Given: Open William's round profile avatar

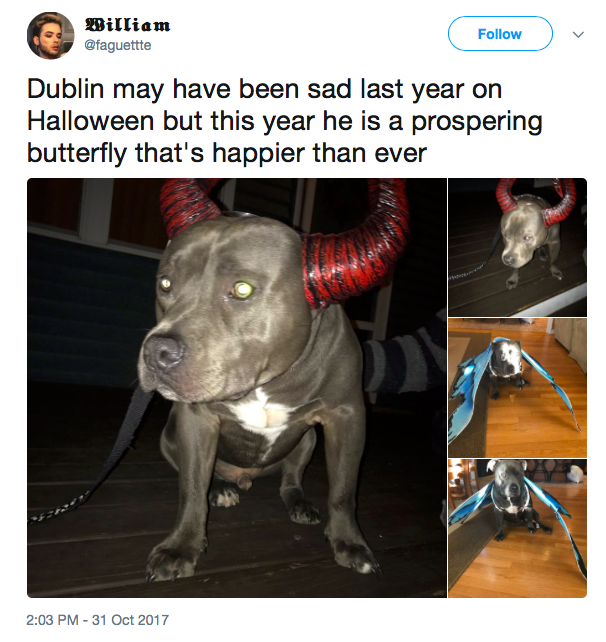Looking at the screenshot, I should click(x=51, y=35).
